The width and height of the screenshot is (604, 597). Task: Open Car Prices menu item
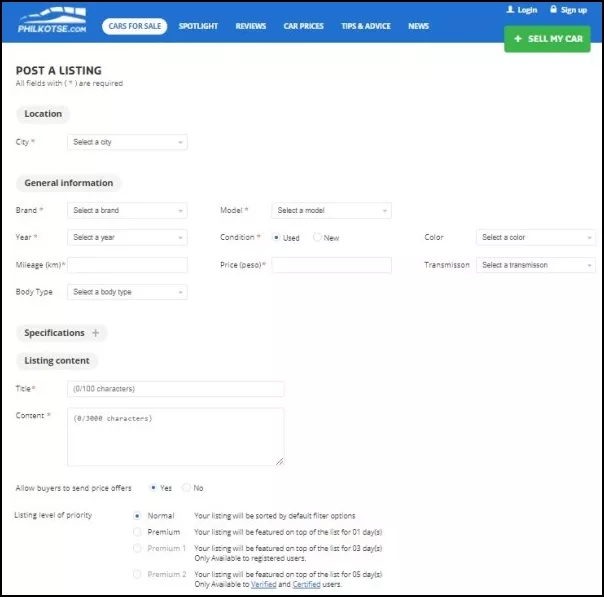pyautogui.click(x=304, y=26)
